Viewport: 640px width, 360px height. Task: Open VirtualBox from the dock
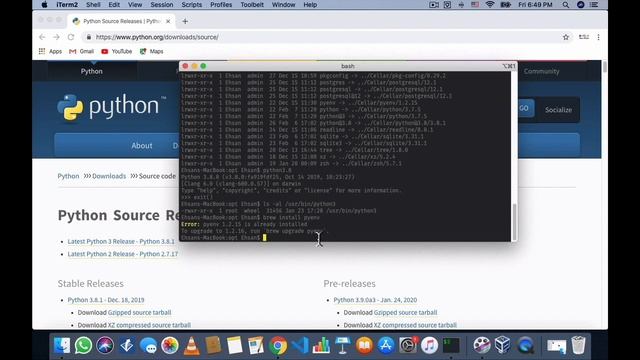(502, 345)
